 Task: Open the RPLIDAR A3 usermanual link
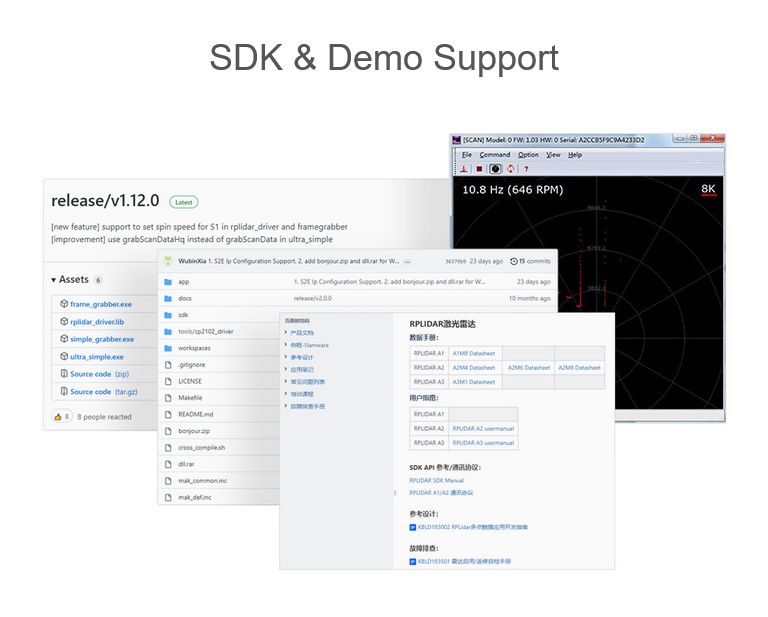(x=483, y=443)
